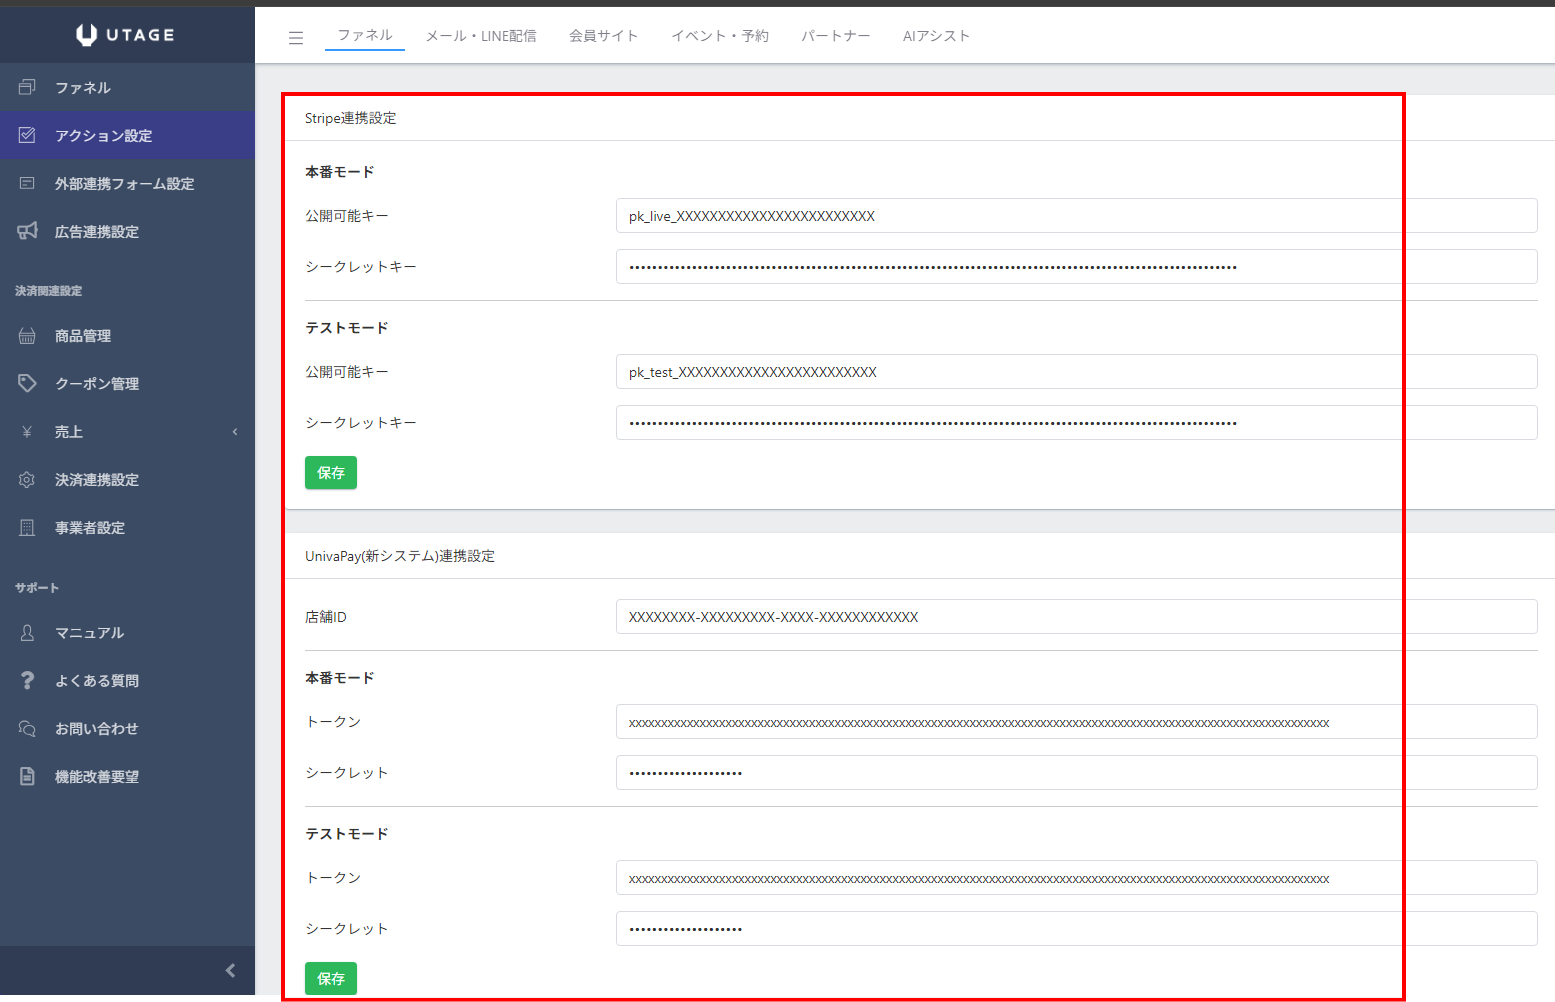This screenshot has width=1555, height=1002.
Task: Open 事業者設定 sidebar link
Action: coord(127,528)
